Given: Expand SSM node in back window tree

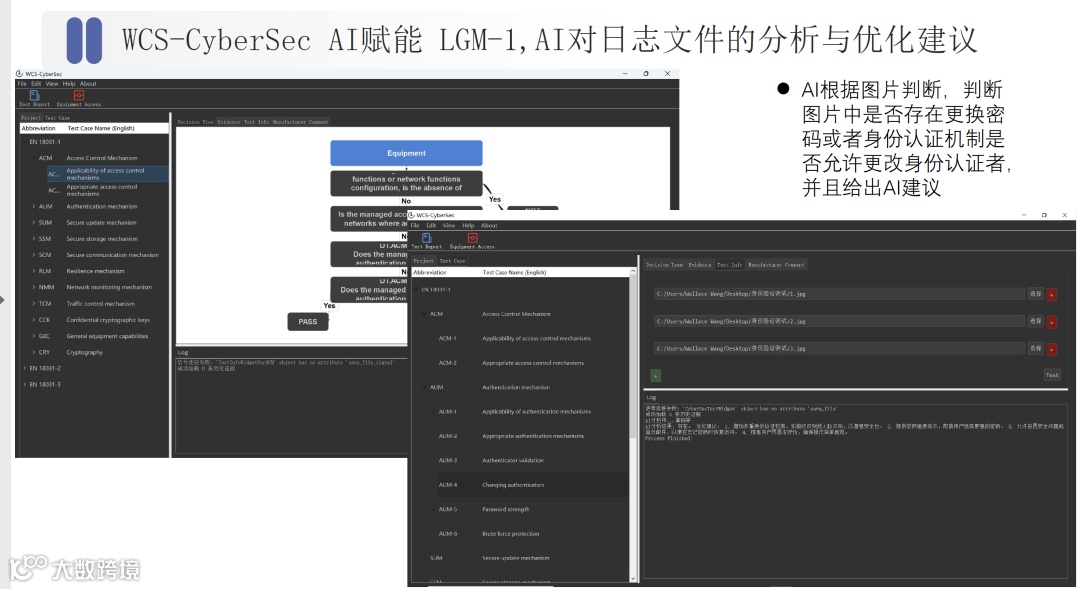Looking at the screenshot, I should coord(34,239).
